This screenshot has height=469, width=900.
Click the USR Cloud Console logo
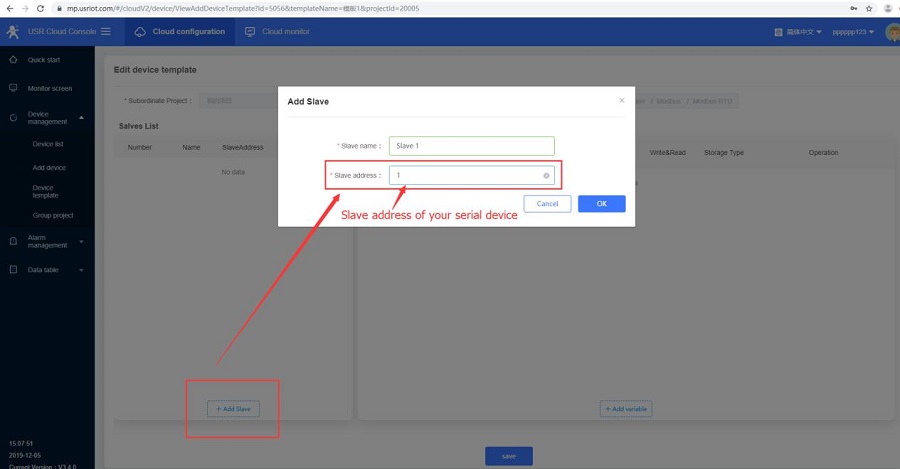coord(13,32)
